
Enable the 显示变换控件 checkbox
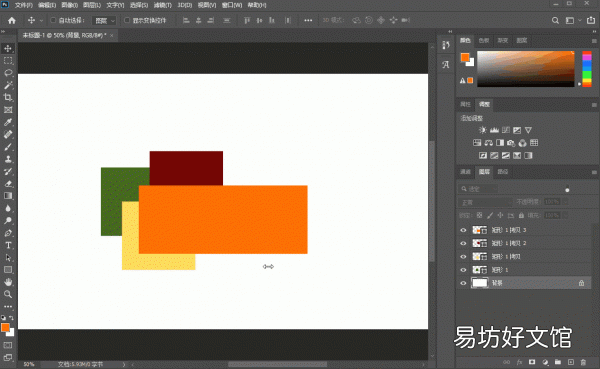[x=127, y=20]
